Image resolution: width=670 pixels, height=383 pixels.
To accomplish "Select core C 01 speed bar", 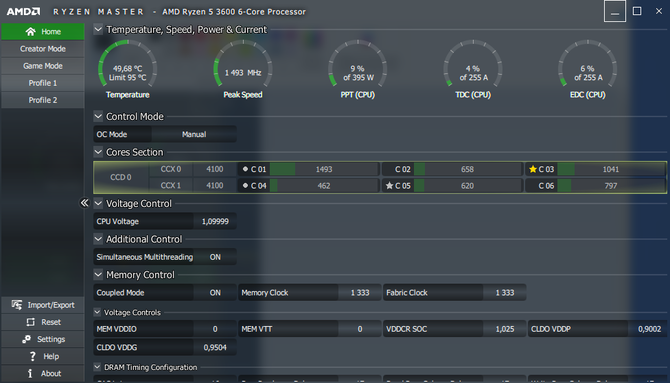I will click(x=324, y=169).
